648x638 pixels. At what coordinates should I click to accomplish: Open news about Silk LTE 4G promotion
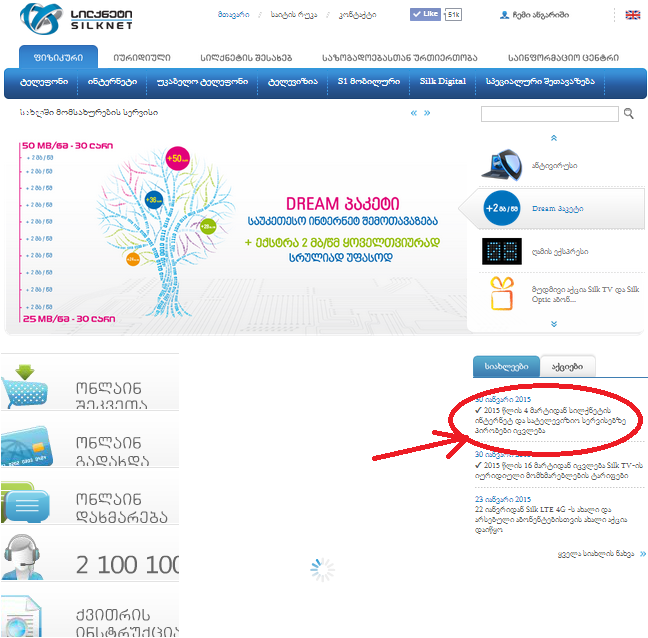551,519
